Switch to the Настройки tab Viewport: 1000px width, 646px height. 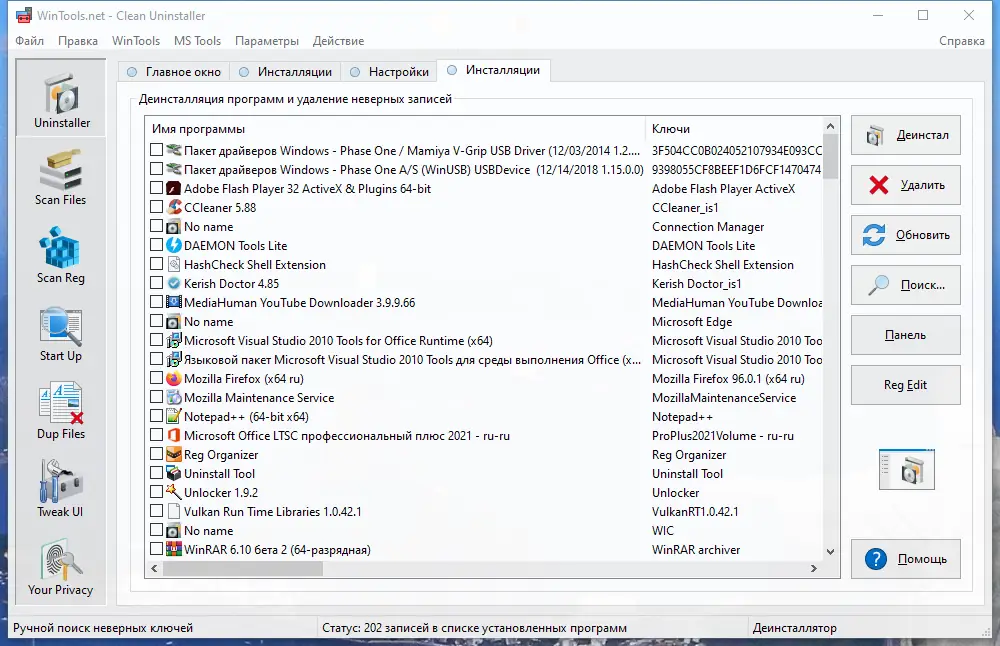[390, 71]
